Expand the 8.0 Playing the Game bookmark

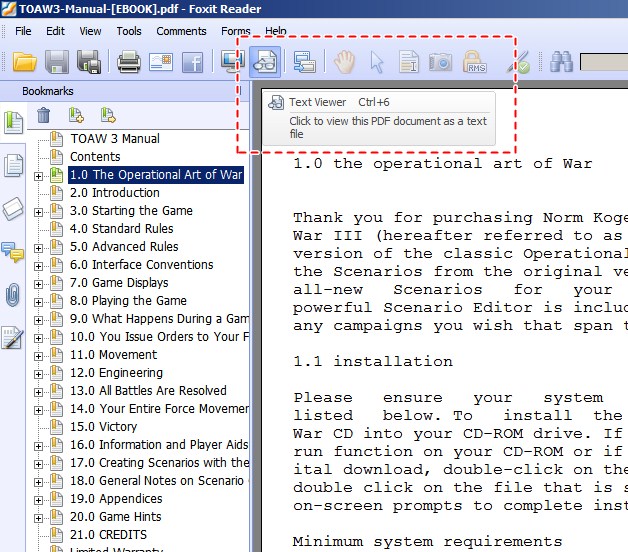[38, 302]
